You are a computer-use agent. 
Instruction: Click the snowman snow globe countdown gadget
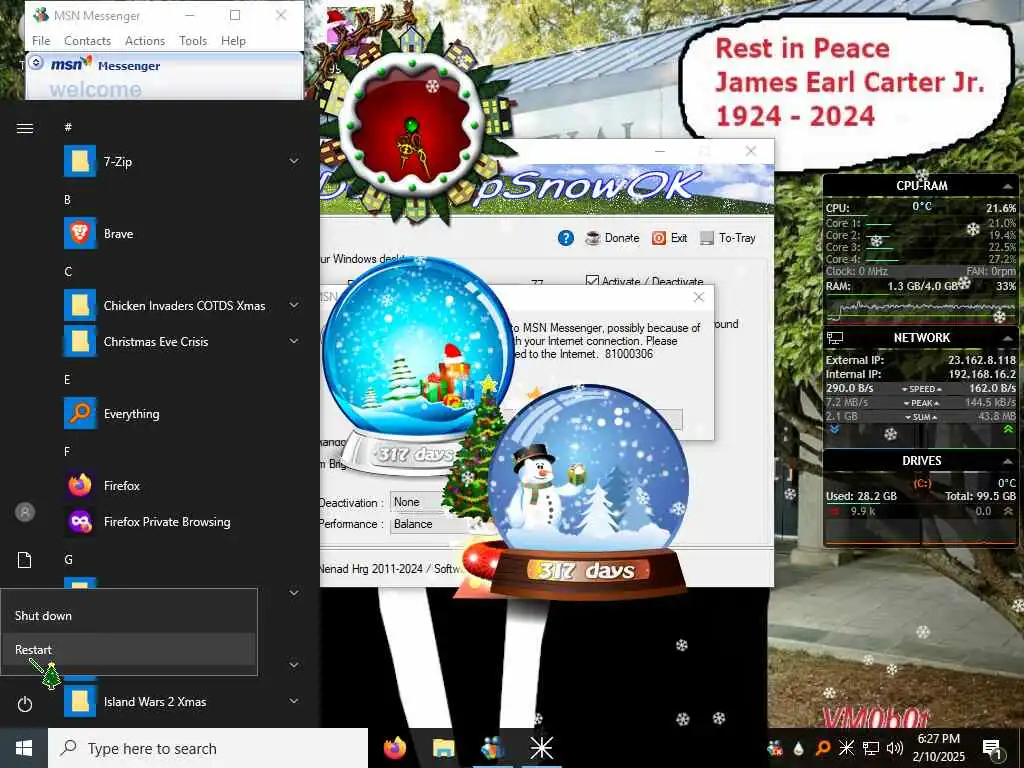(x=586, y=493)
